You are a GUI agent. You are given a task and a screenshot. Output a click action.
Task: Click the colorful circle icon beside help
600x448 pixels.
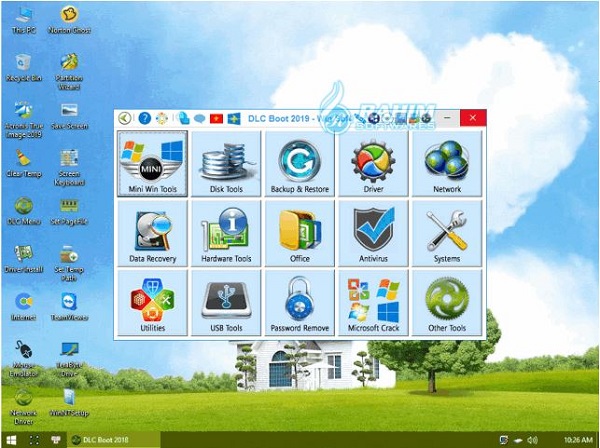[161, 118]
